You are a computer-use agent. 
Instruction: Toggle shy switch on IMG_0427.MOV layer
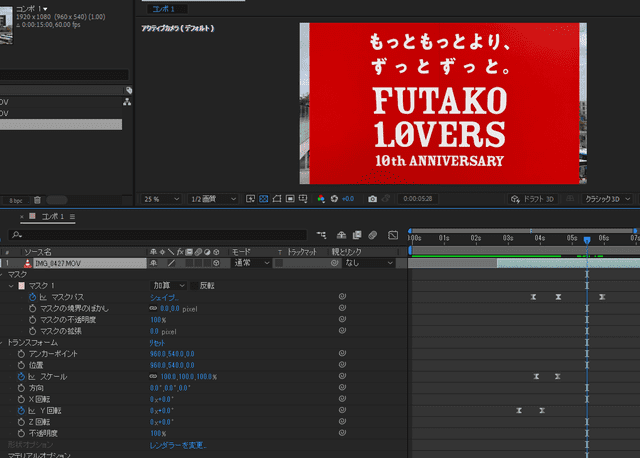coord(153,263)
